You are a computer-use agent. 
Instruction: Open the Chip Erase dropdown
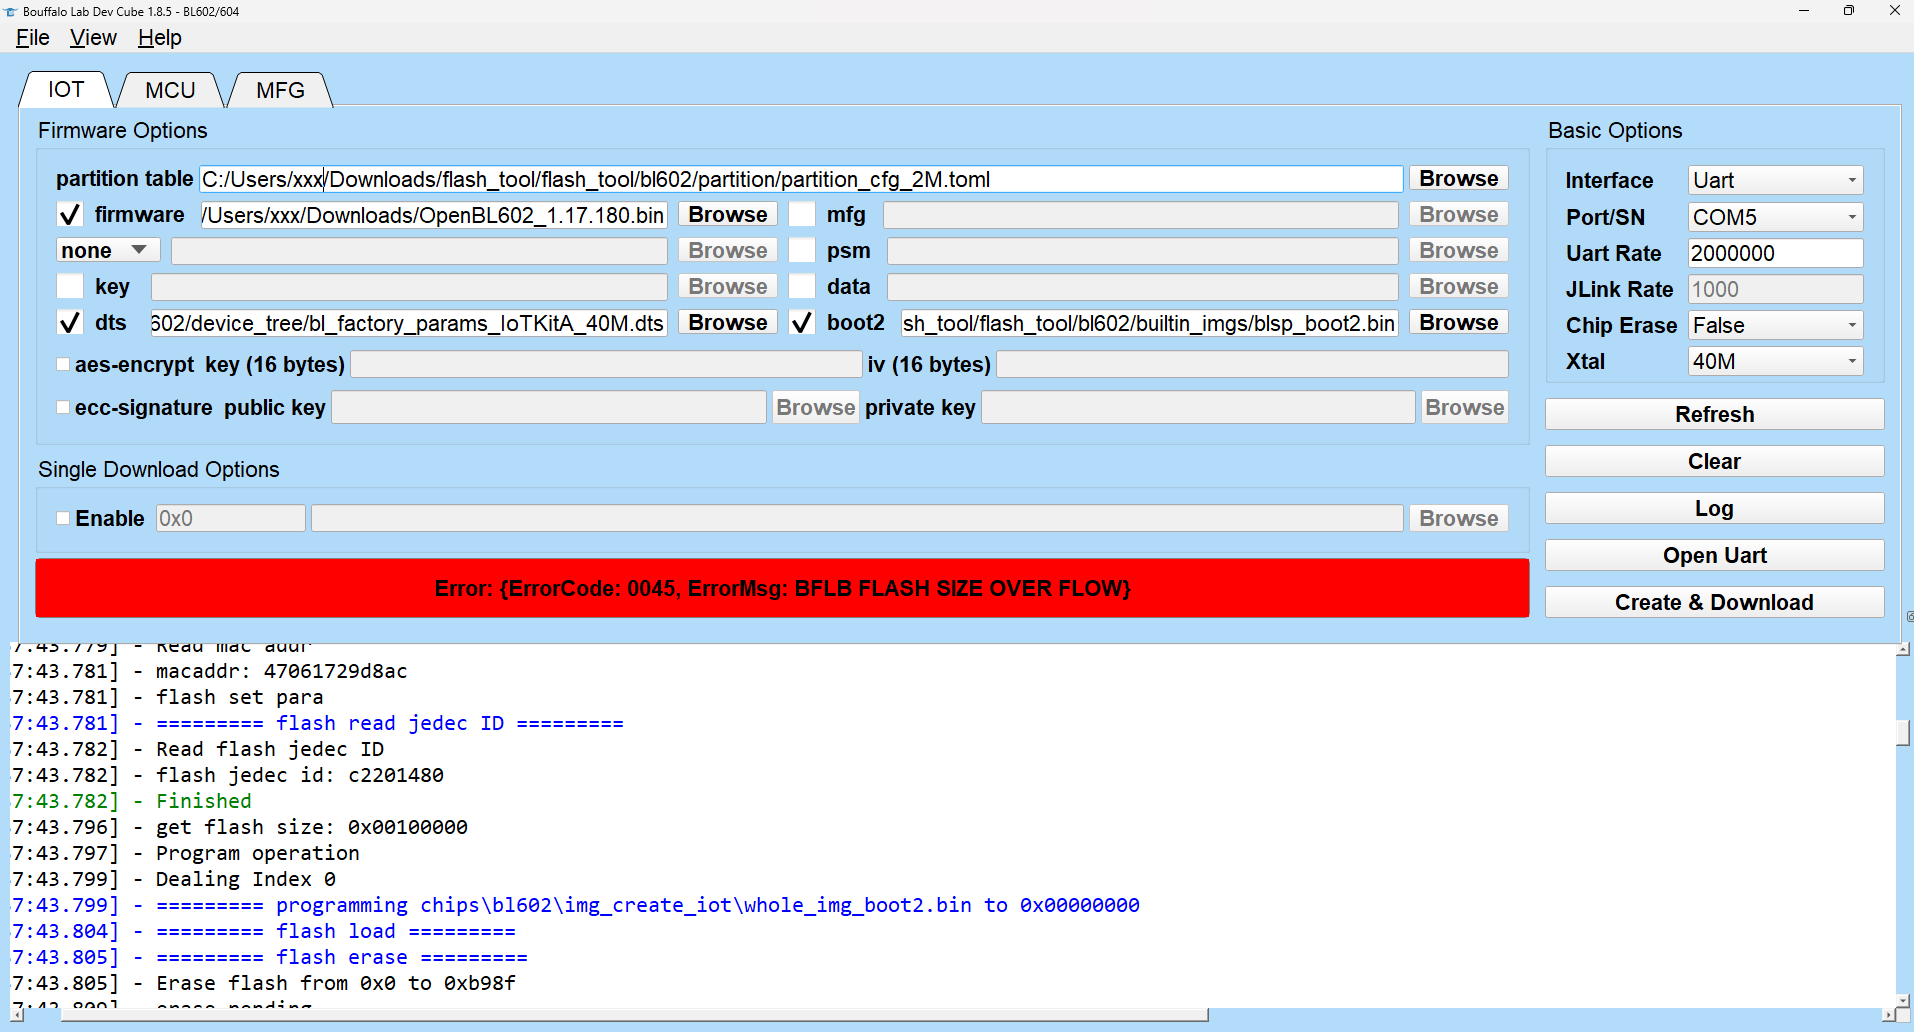1775,325
